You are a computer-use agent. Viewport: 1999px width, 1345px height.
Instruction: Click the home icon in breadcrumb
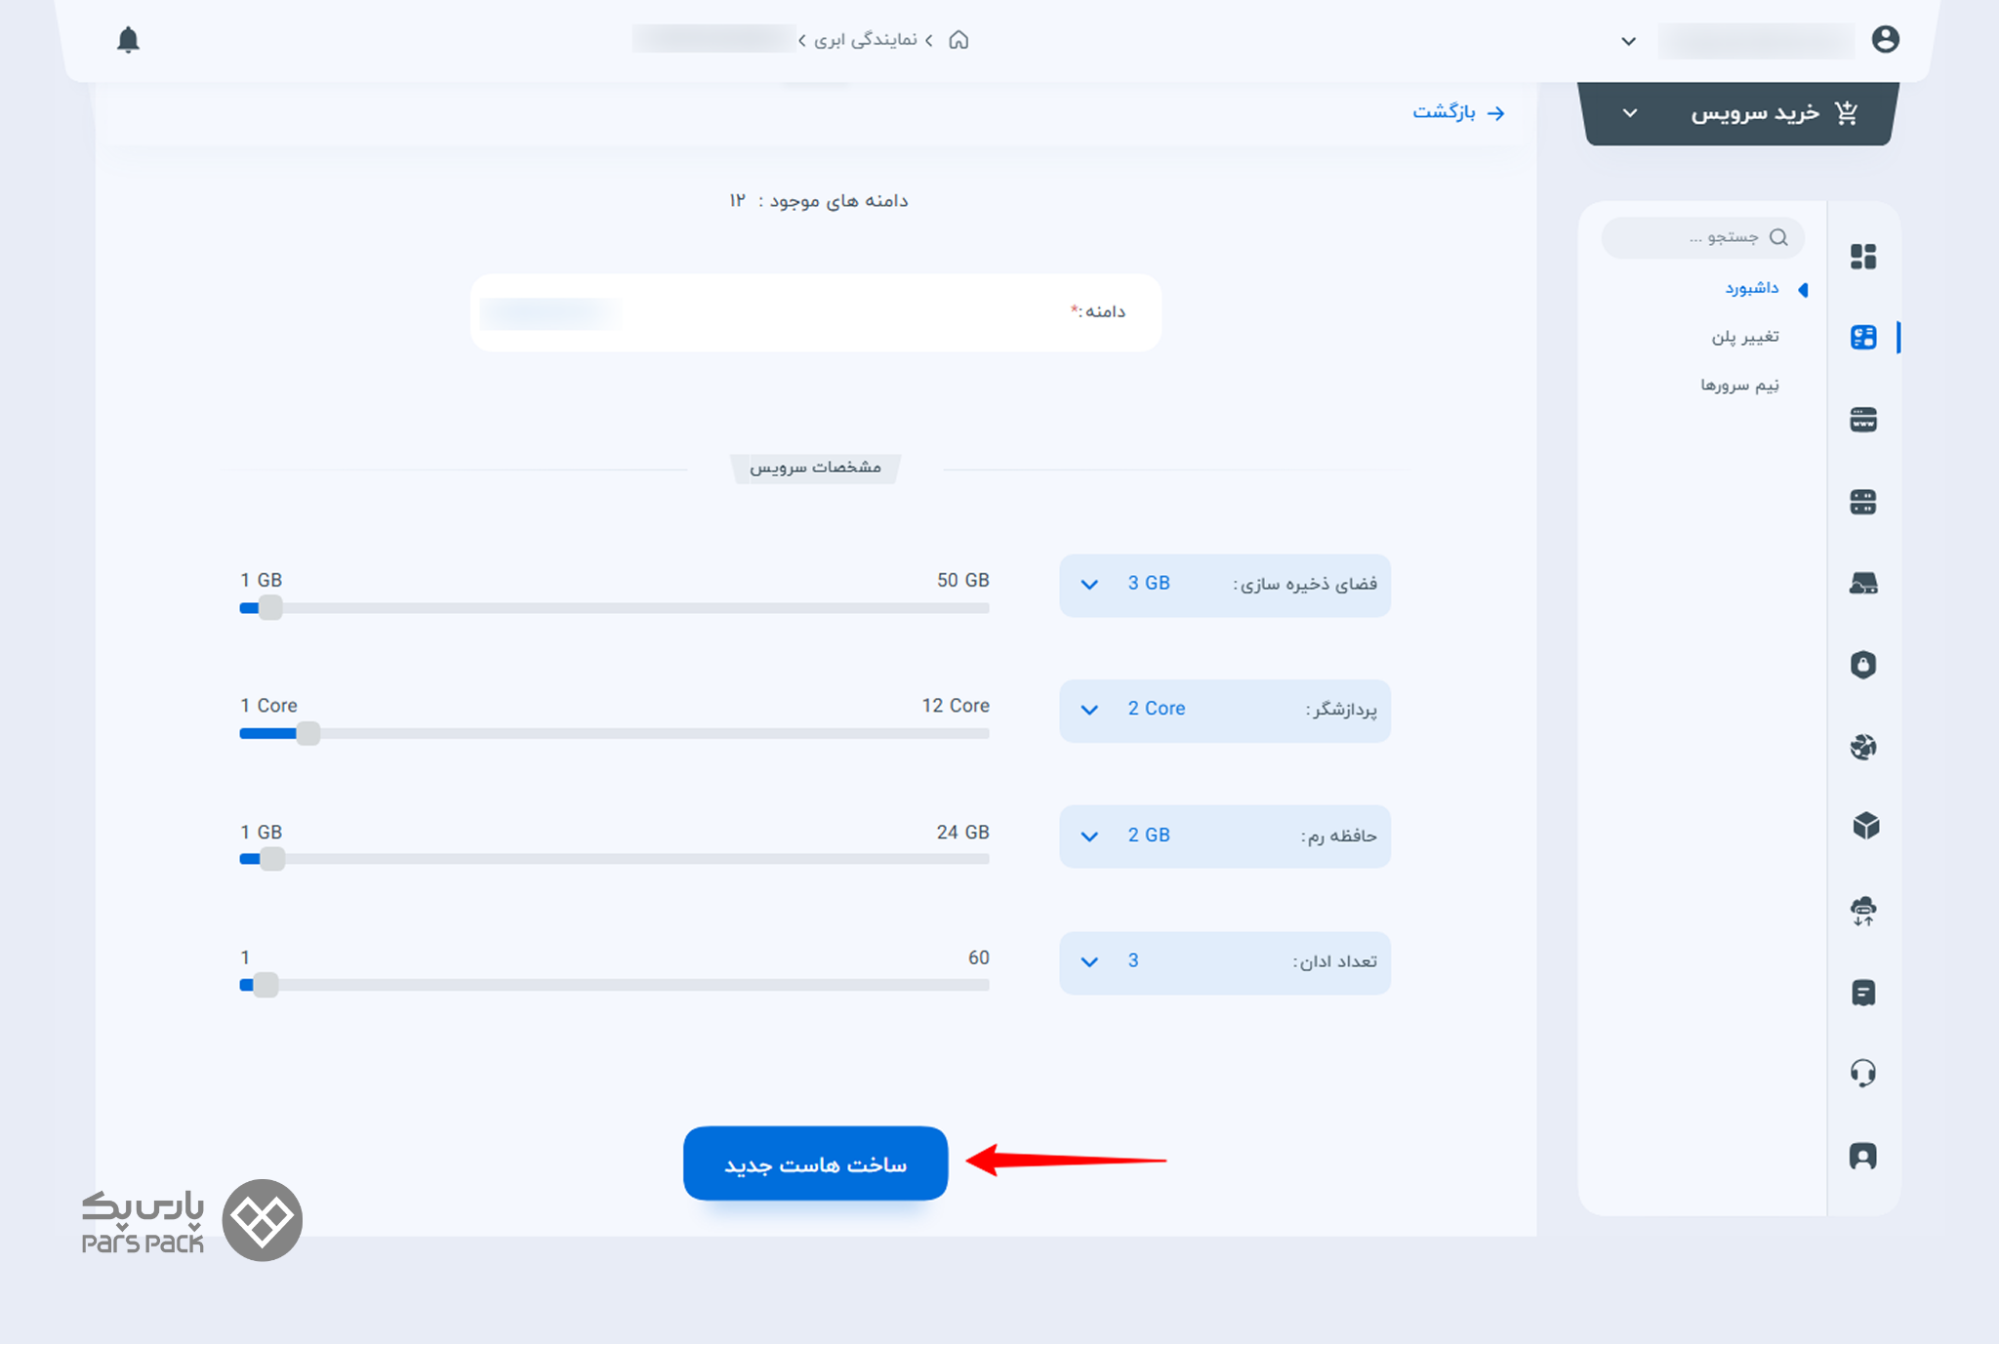(959, 40)
